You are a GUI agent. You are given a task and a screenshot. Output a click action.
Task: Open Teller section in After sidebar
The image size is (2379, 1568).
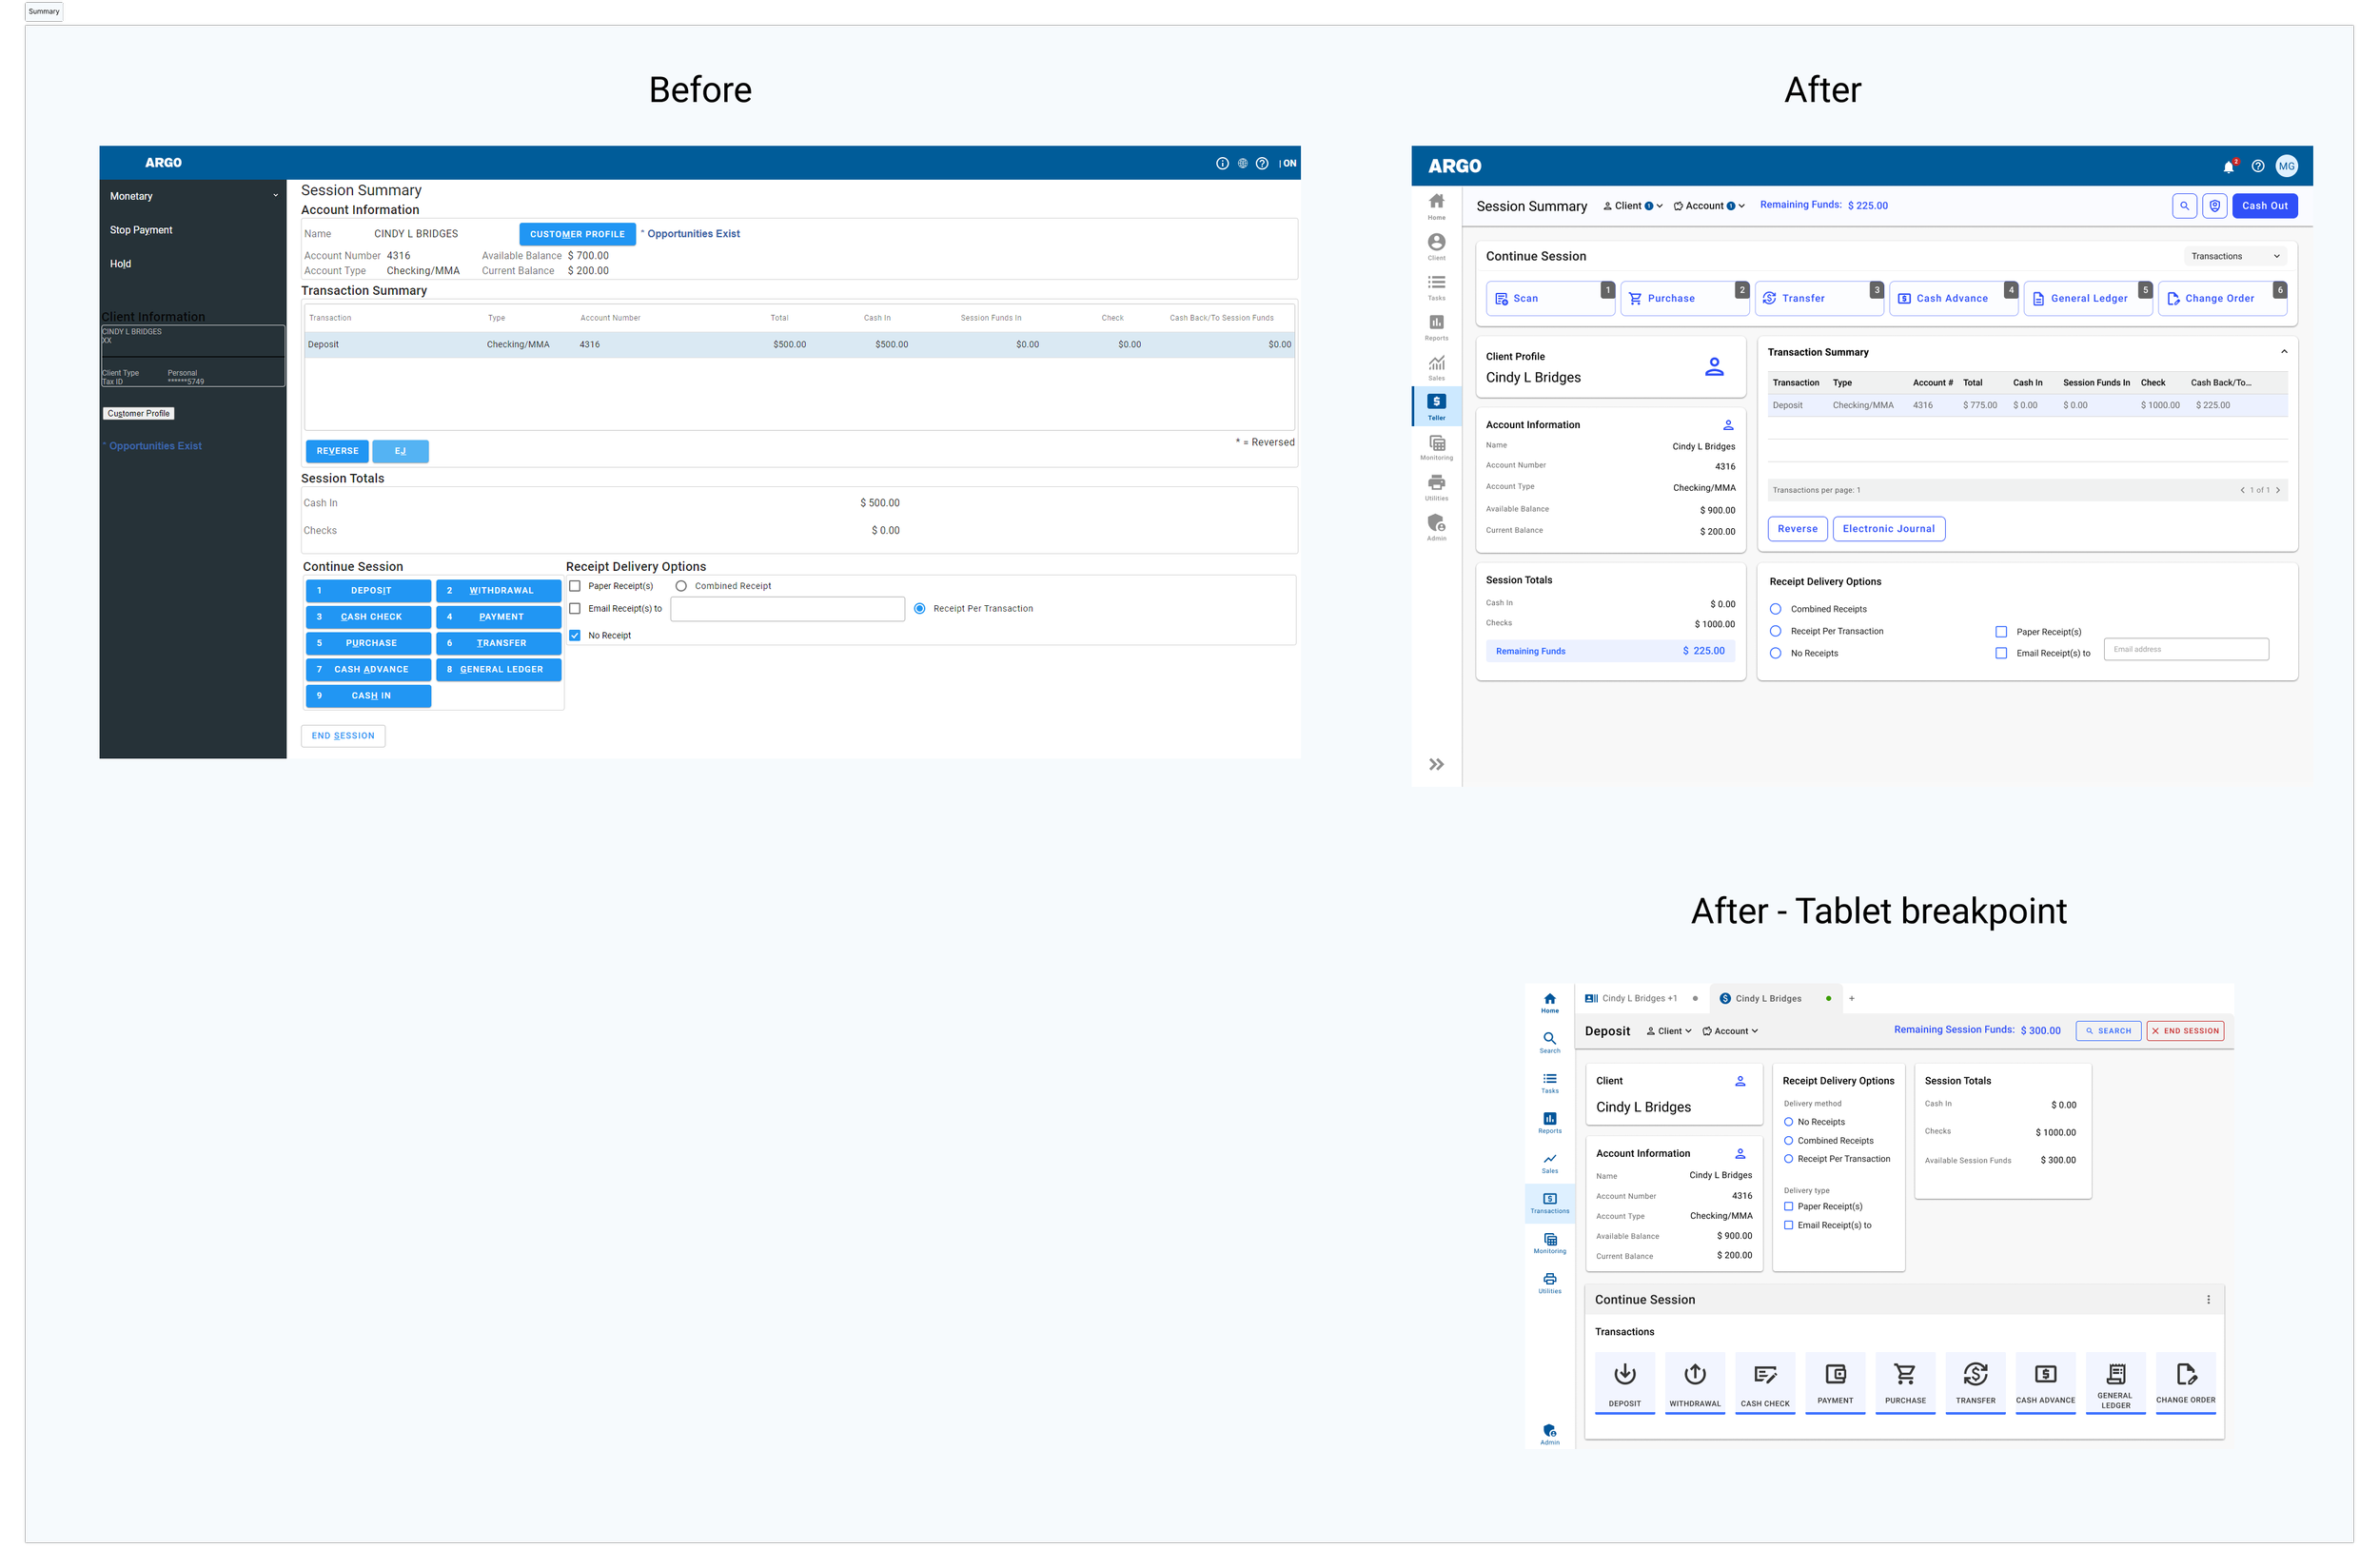(1436, 406)
